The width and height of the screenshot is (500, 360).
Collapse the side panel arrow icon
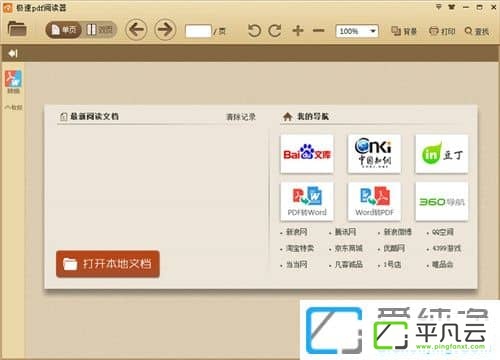pyautogui.click(x=13, y=53)
